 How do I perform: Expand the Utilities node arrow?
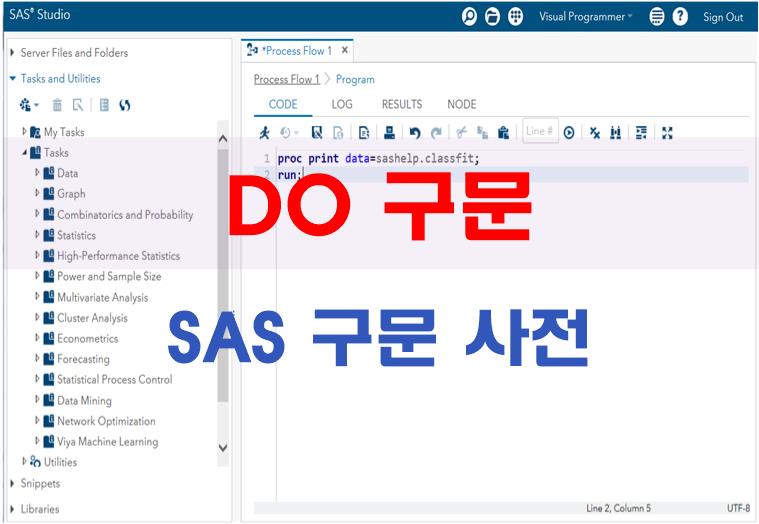click(x=24, y=461)
